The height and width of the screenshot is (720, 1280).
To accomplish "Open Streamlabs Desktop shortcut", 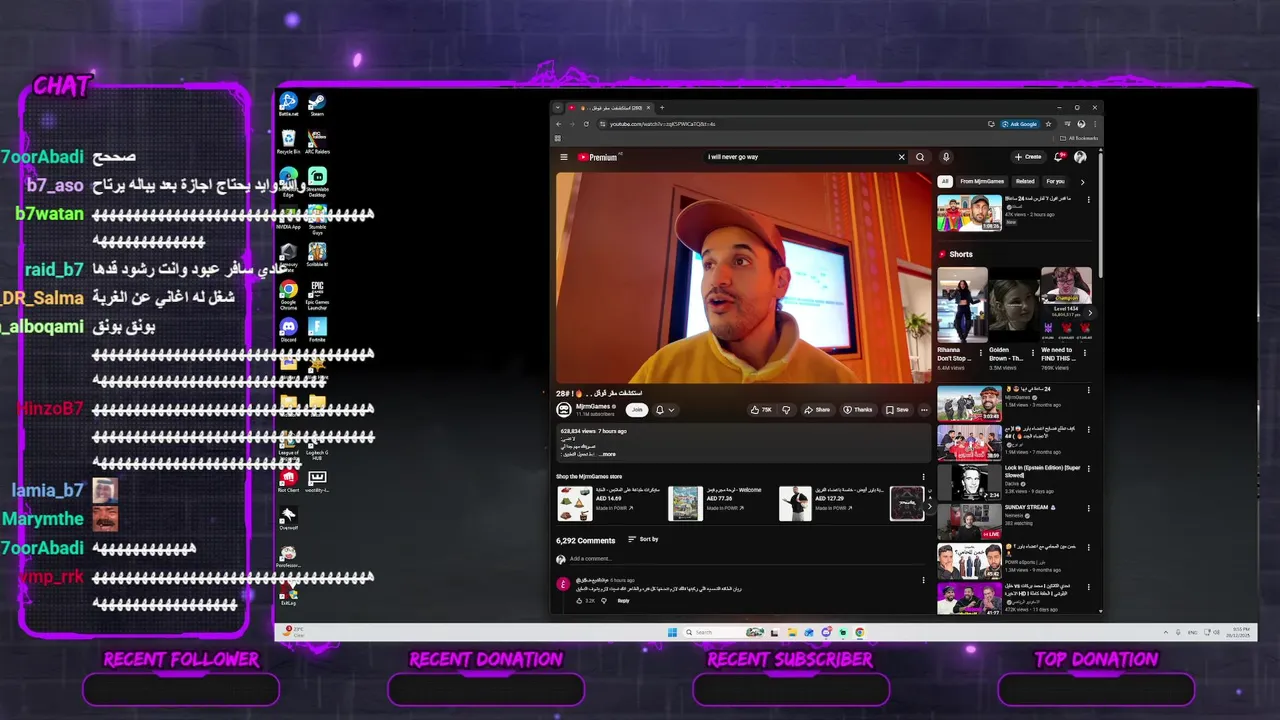I will (x=317, y=181).
